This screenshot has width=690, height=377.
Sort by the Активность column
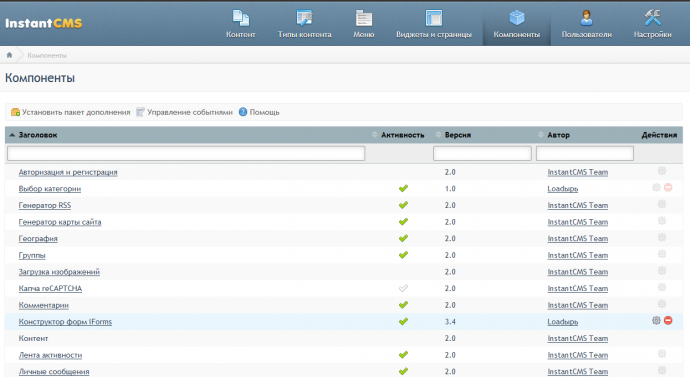[x=402, y=135]
